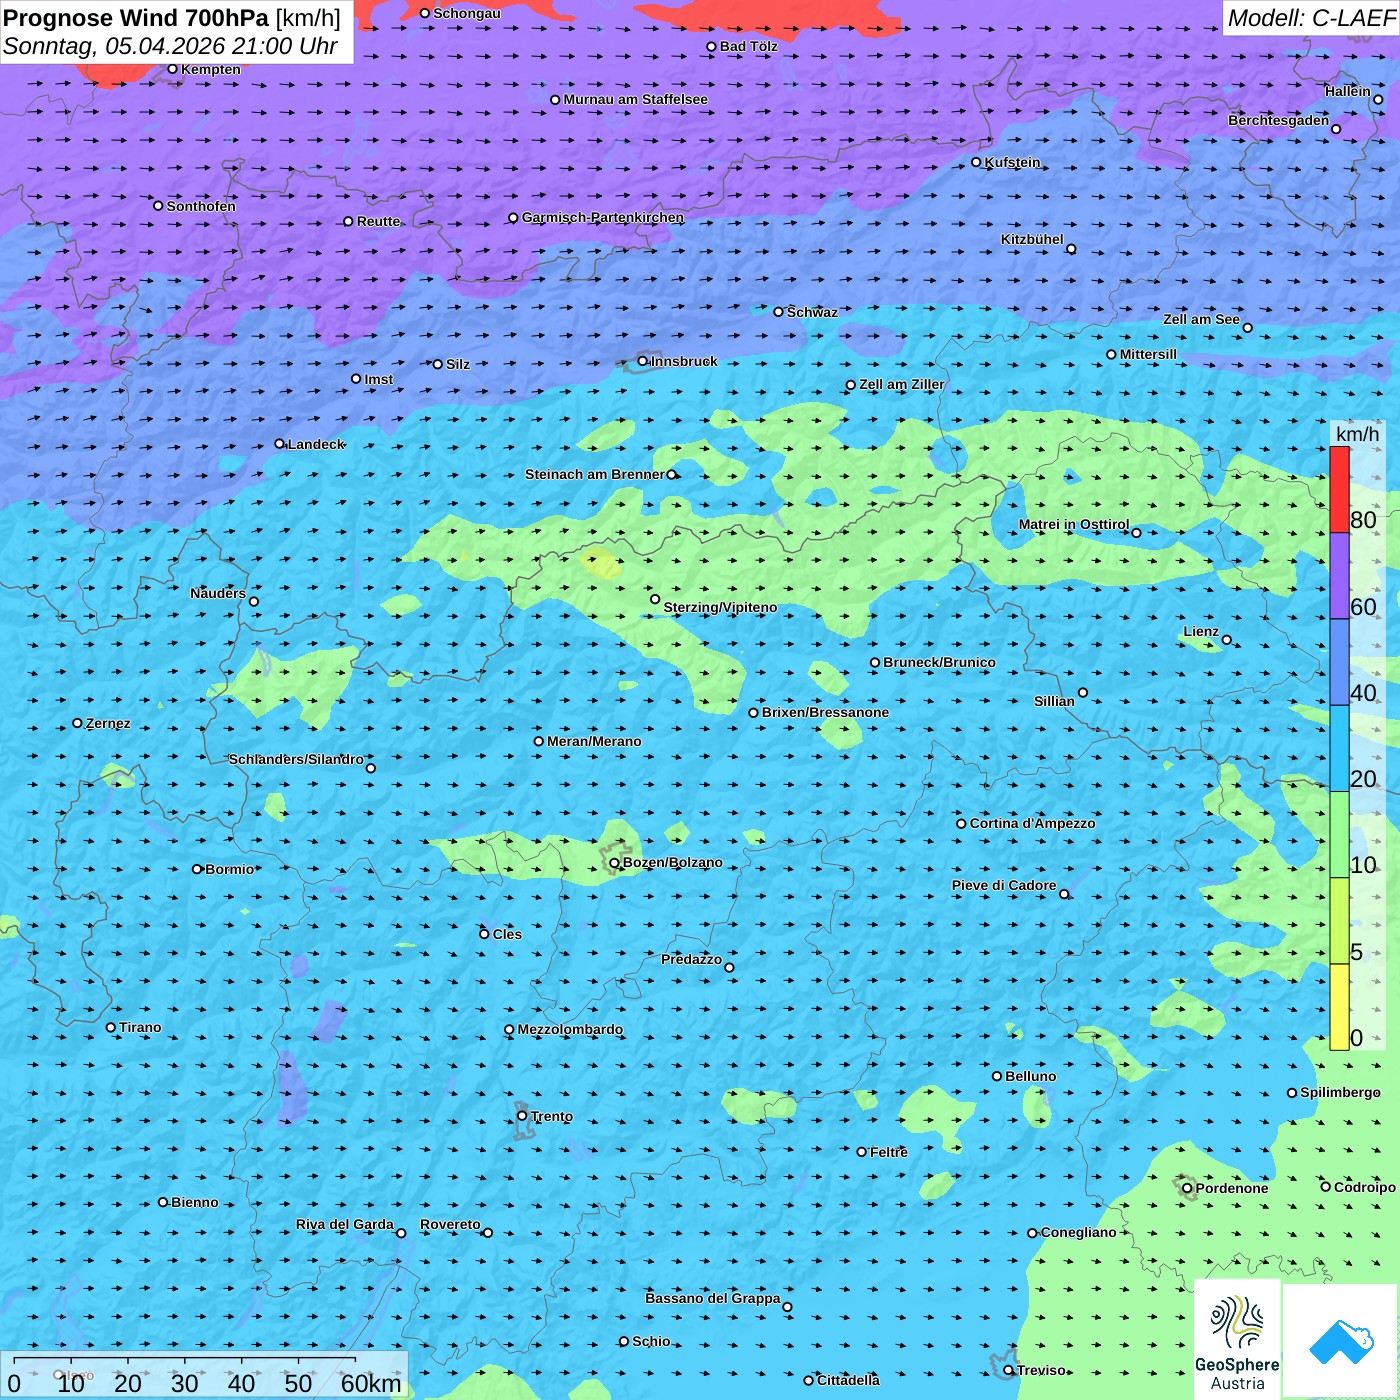
Task: Click the 'Cittadella' label
Action: [x=848, y=1380]
